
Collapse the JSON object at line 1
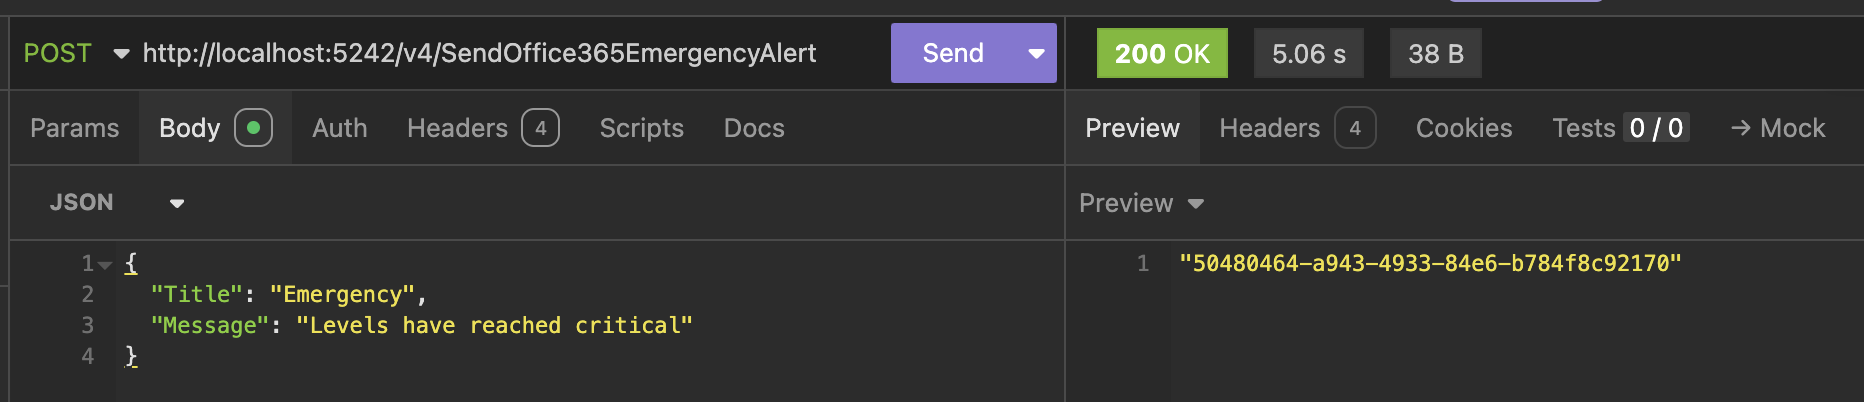(x=105, y=264)
